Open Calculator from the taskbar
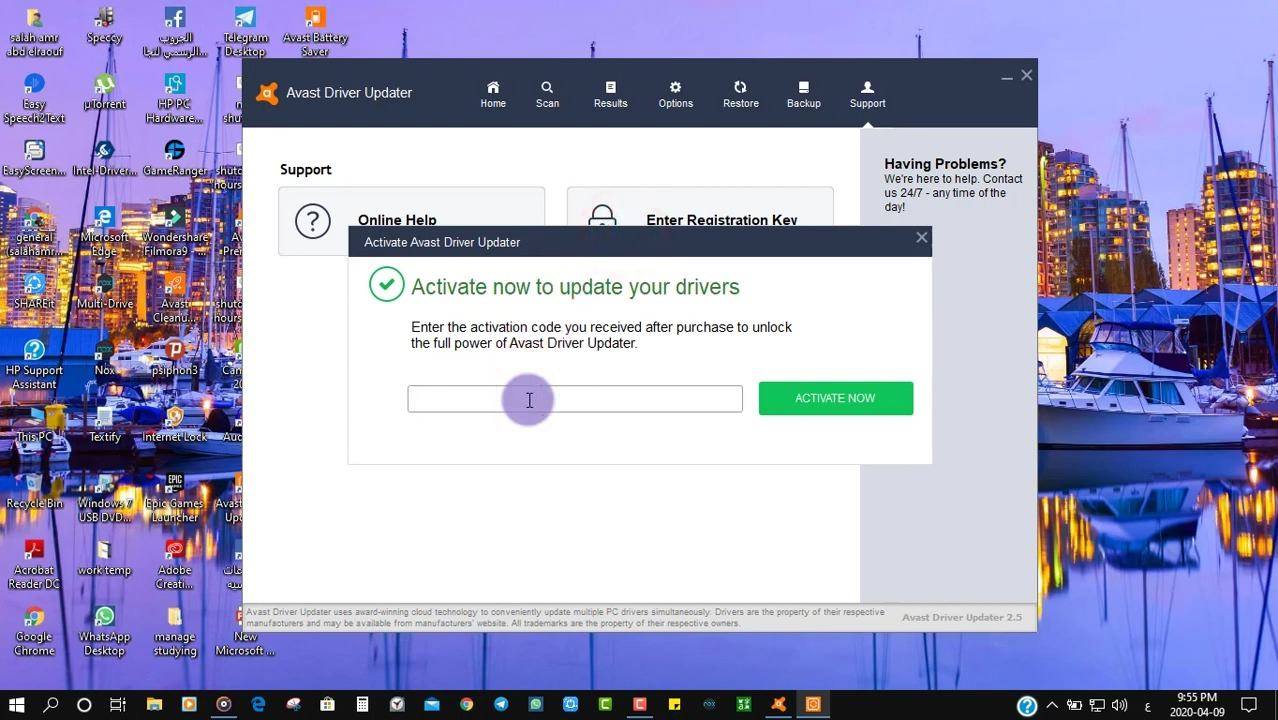1278x720 pixels. [x=362, y=704]
